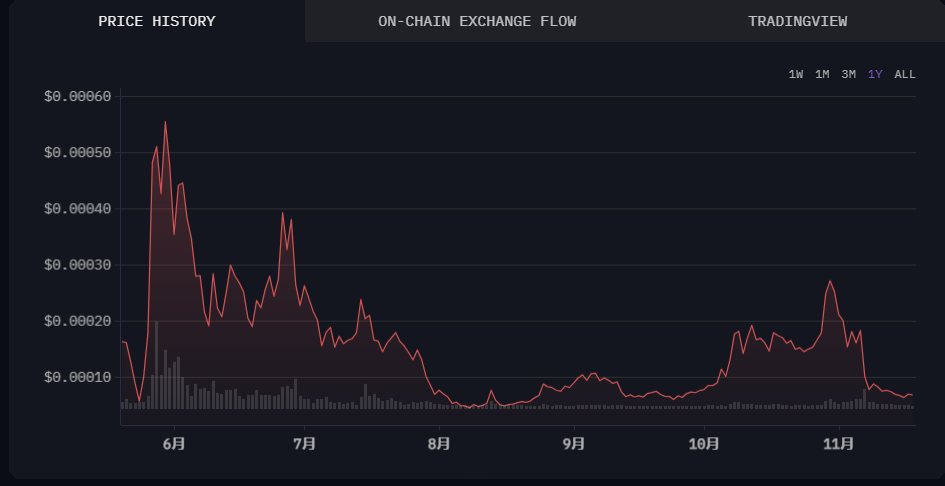
Task: Click the $0.00060 y-axis label
Action: point(76,96)
